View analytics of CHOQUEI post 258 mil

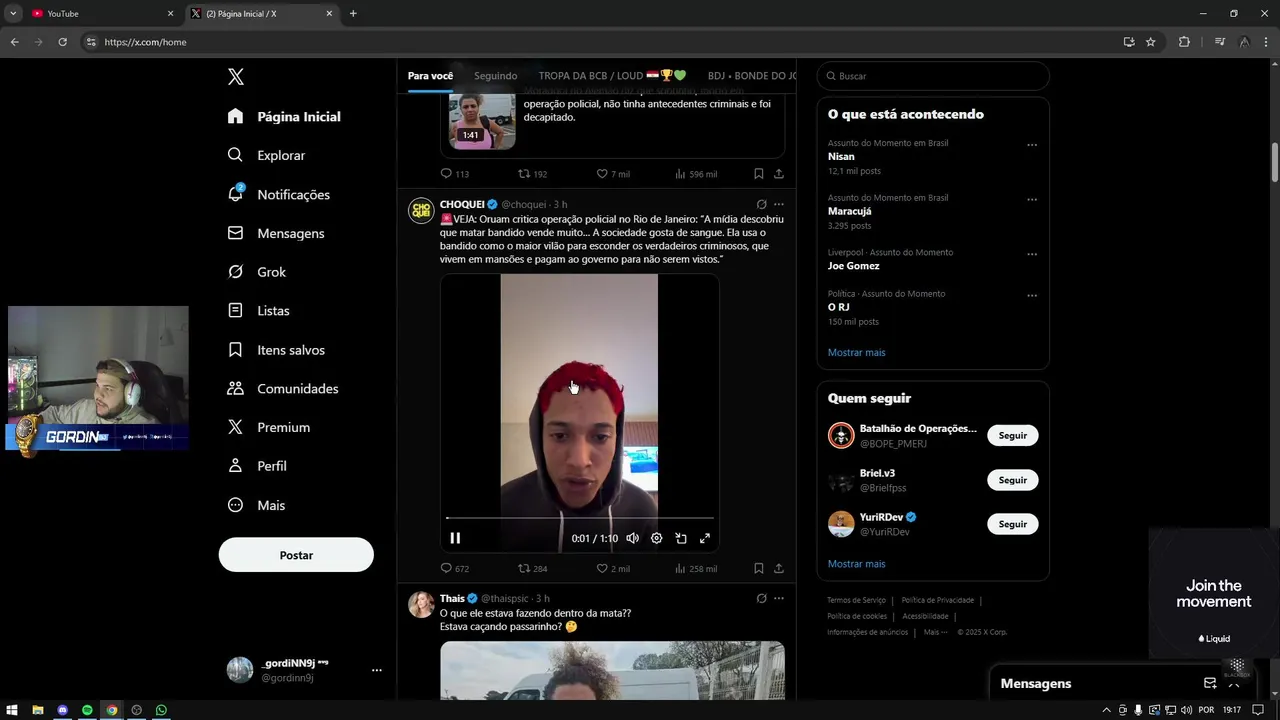tap(696, 568)
